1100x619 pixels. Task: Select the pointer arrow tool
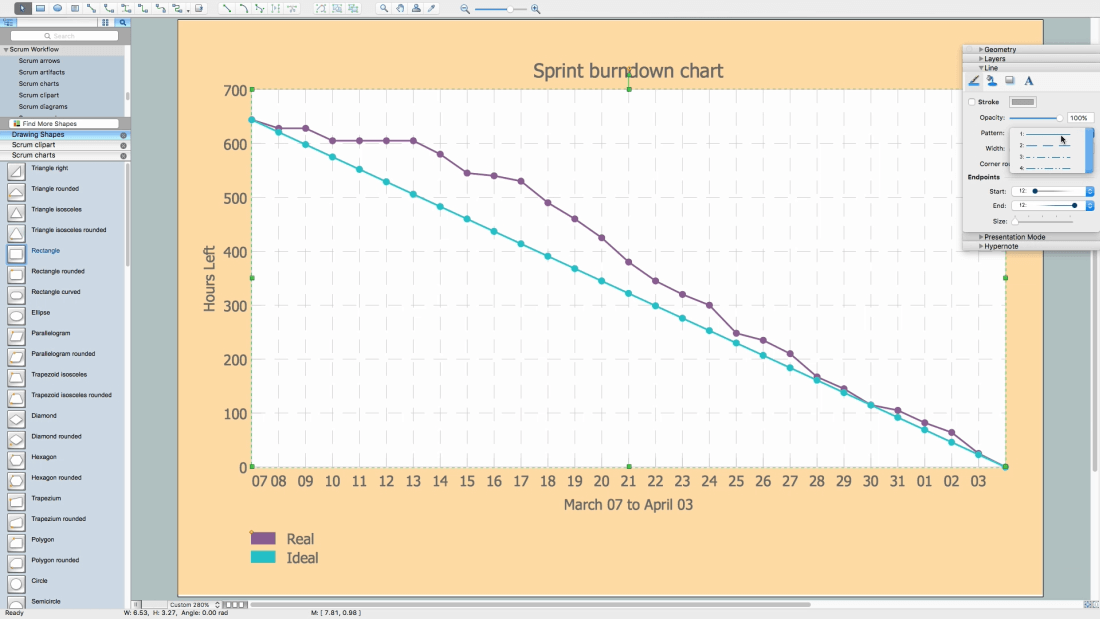[x=22, y=8]
